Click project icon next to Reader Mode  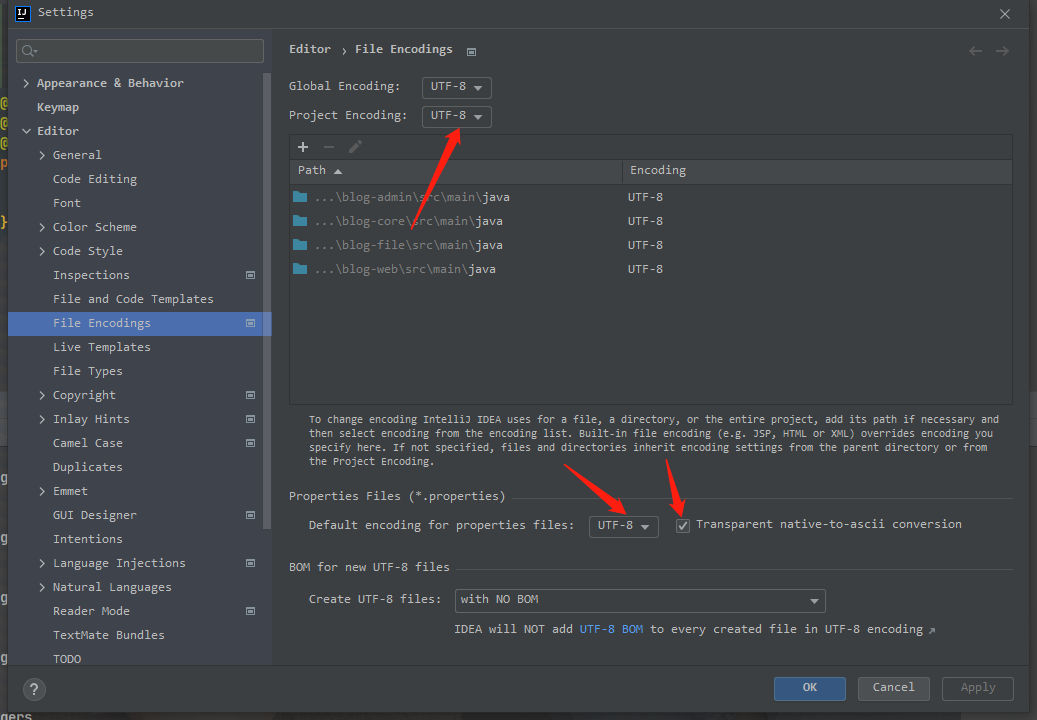pos(251,612)
